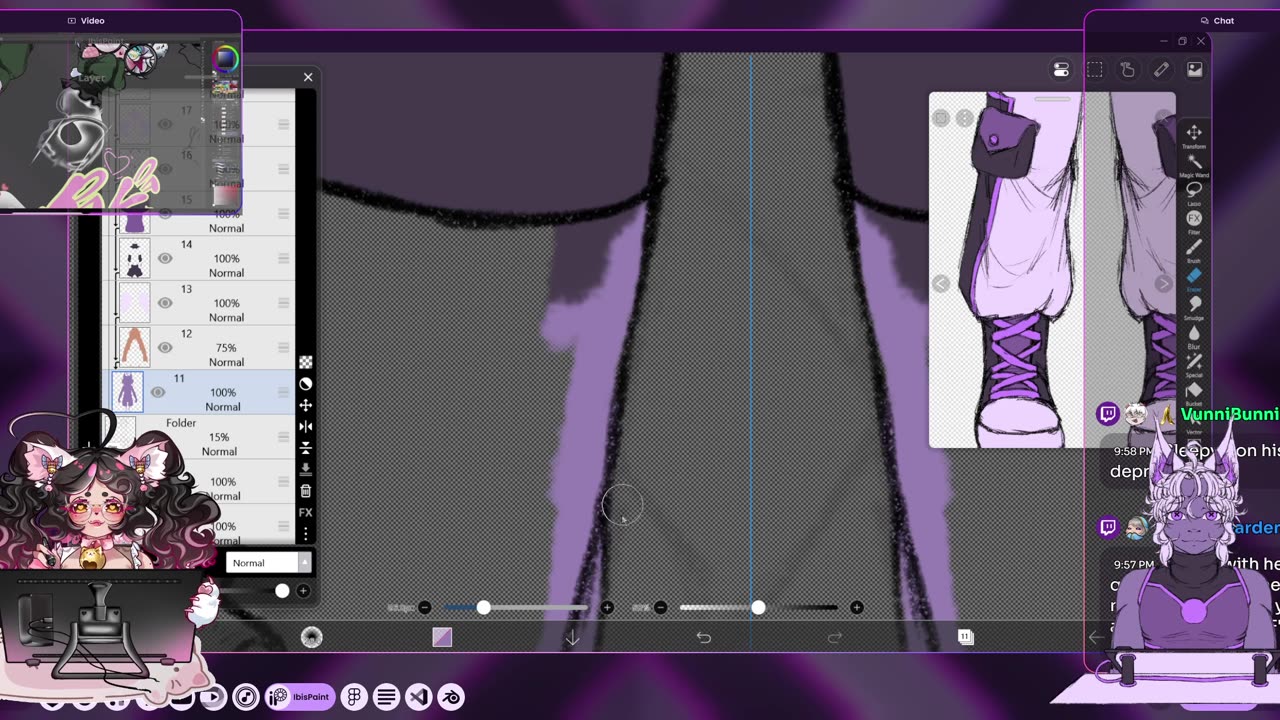Toggle visibility of layer 12
Image resolution: width=1280 pixels, height=720 pixels.
coord(165,347)
